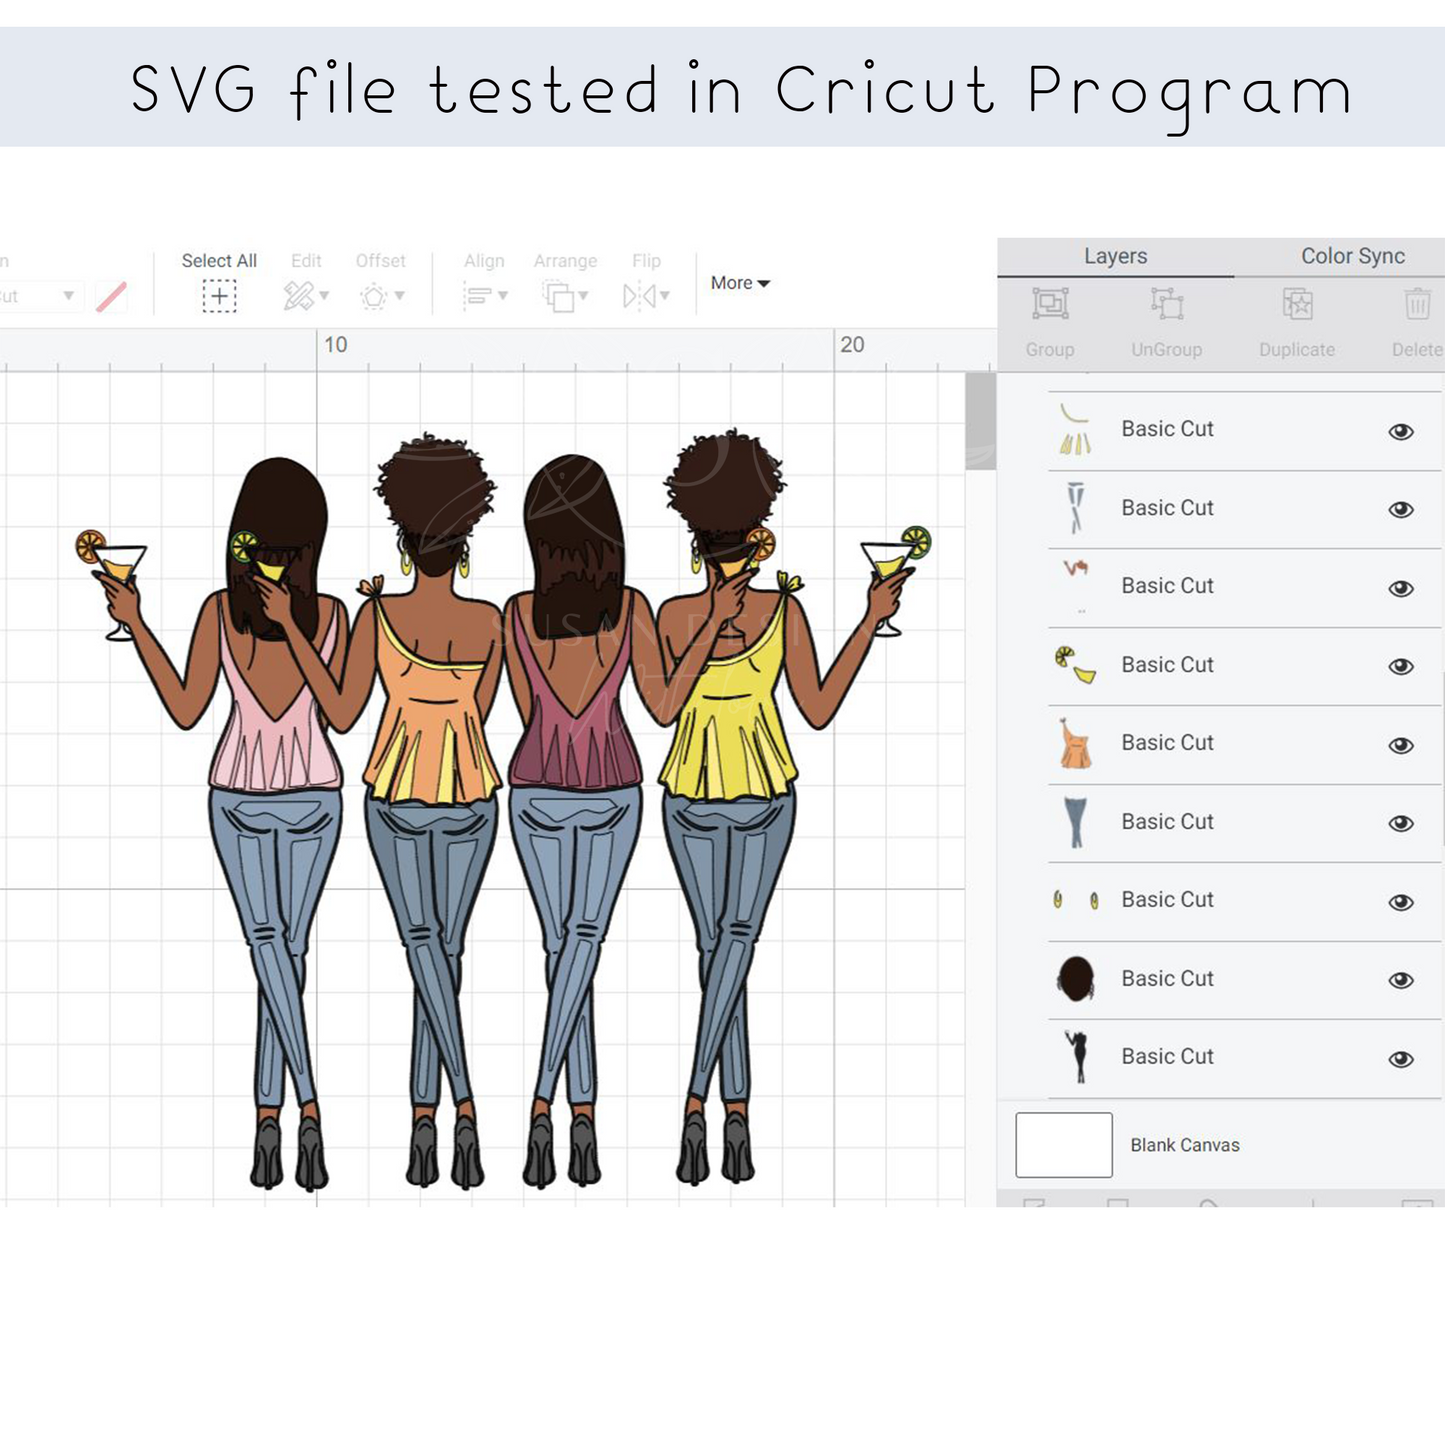The width and height of the screenshot is (1445, 1445).
Task: Open the More dropdown menu
Action: (740, 283)
